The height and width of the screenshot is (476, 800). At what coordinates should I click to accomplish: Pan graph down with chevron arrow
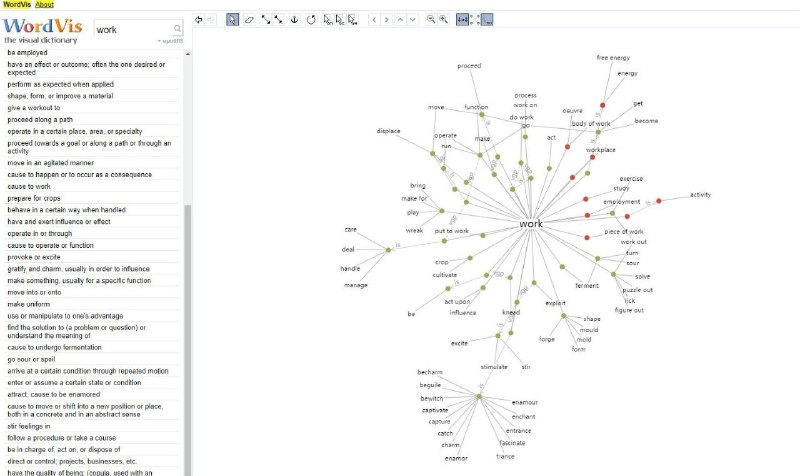tap(414, 18)
